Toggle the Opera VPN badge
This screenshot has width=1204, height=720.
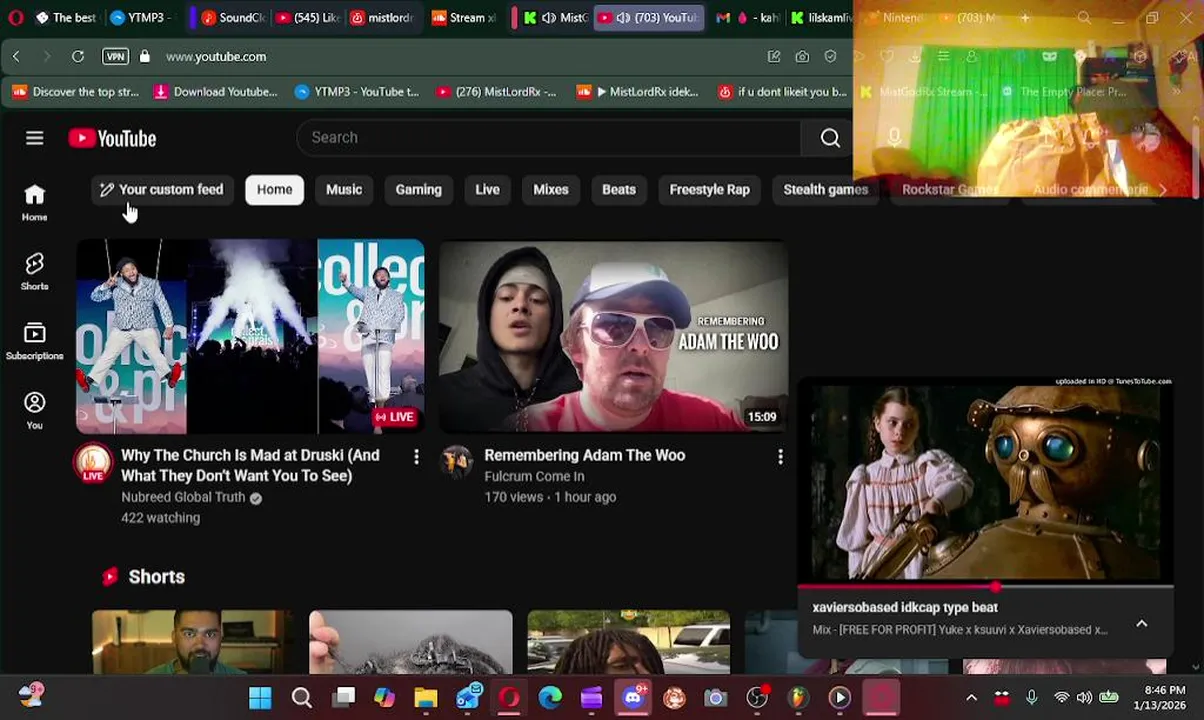point(115,57)
